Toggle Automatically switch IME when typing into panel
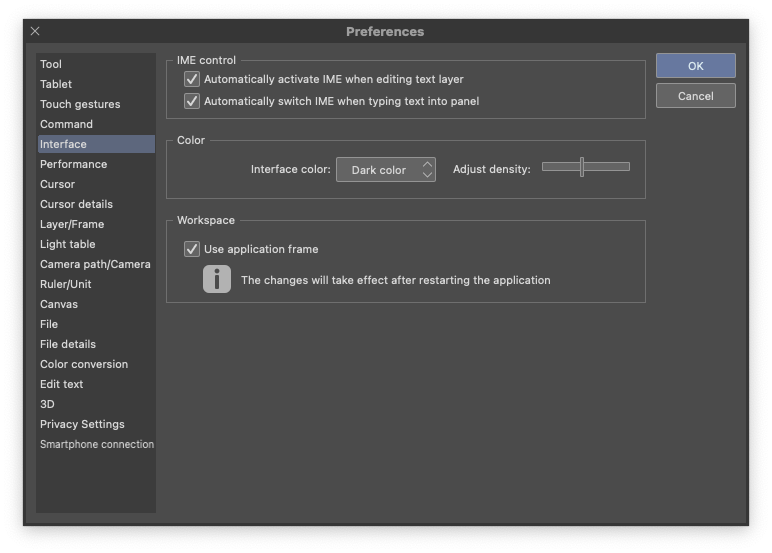This screenshot has height=553, width=772. 192,101
